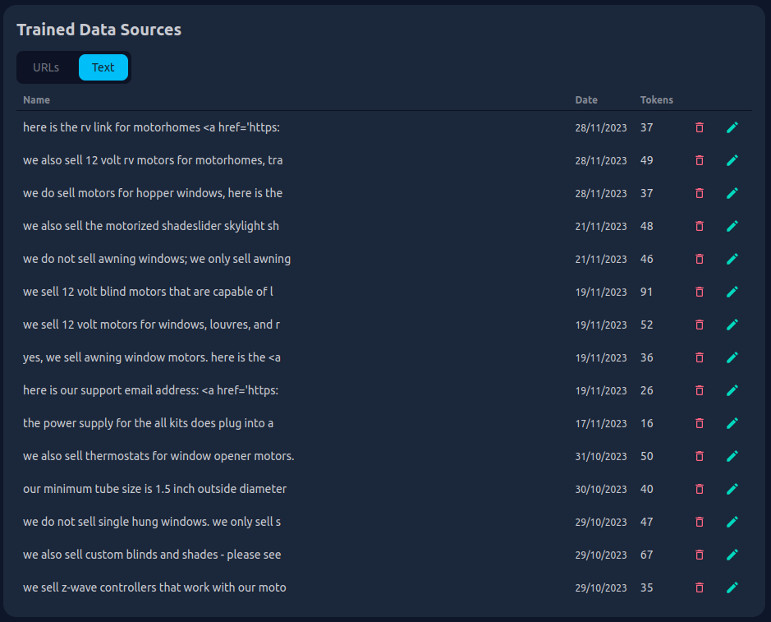771x622 pixels.
Task: Edit the 'power supply for the all kits' entry
Action: tap(732, 423)
